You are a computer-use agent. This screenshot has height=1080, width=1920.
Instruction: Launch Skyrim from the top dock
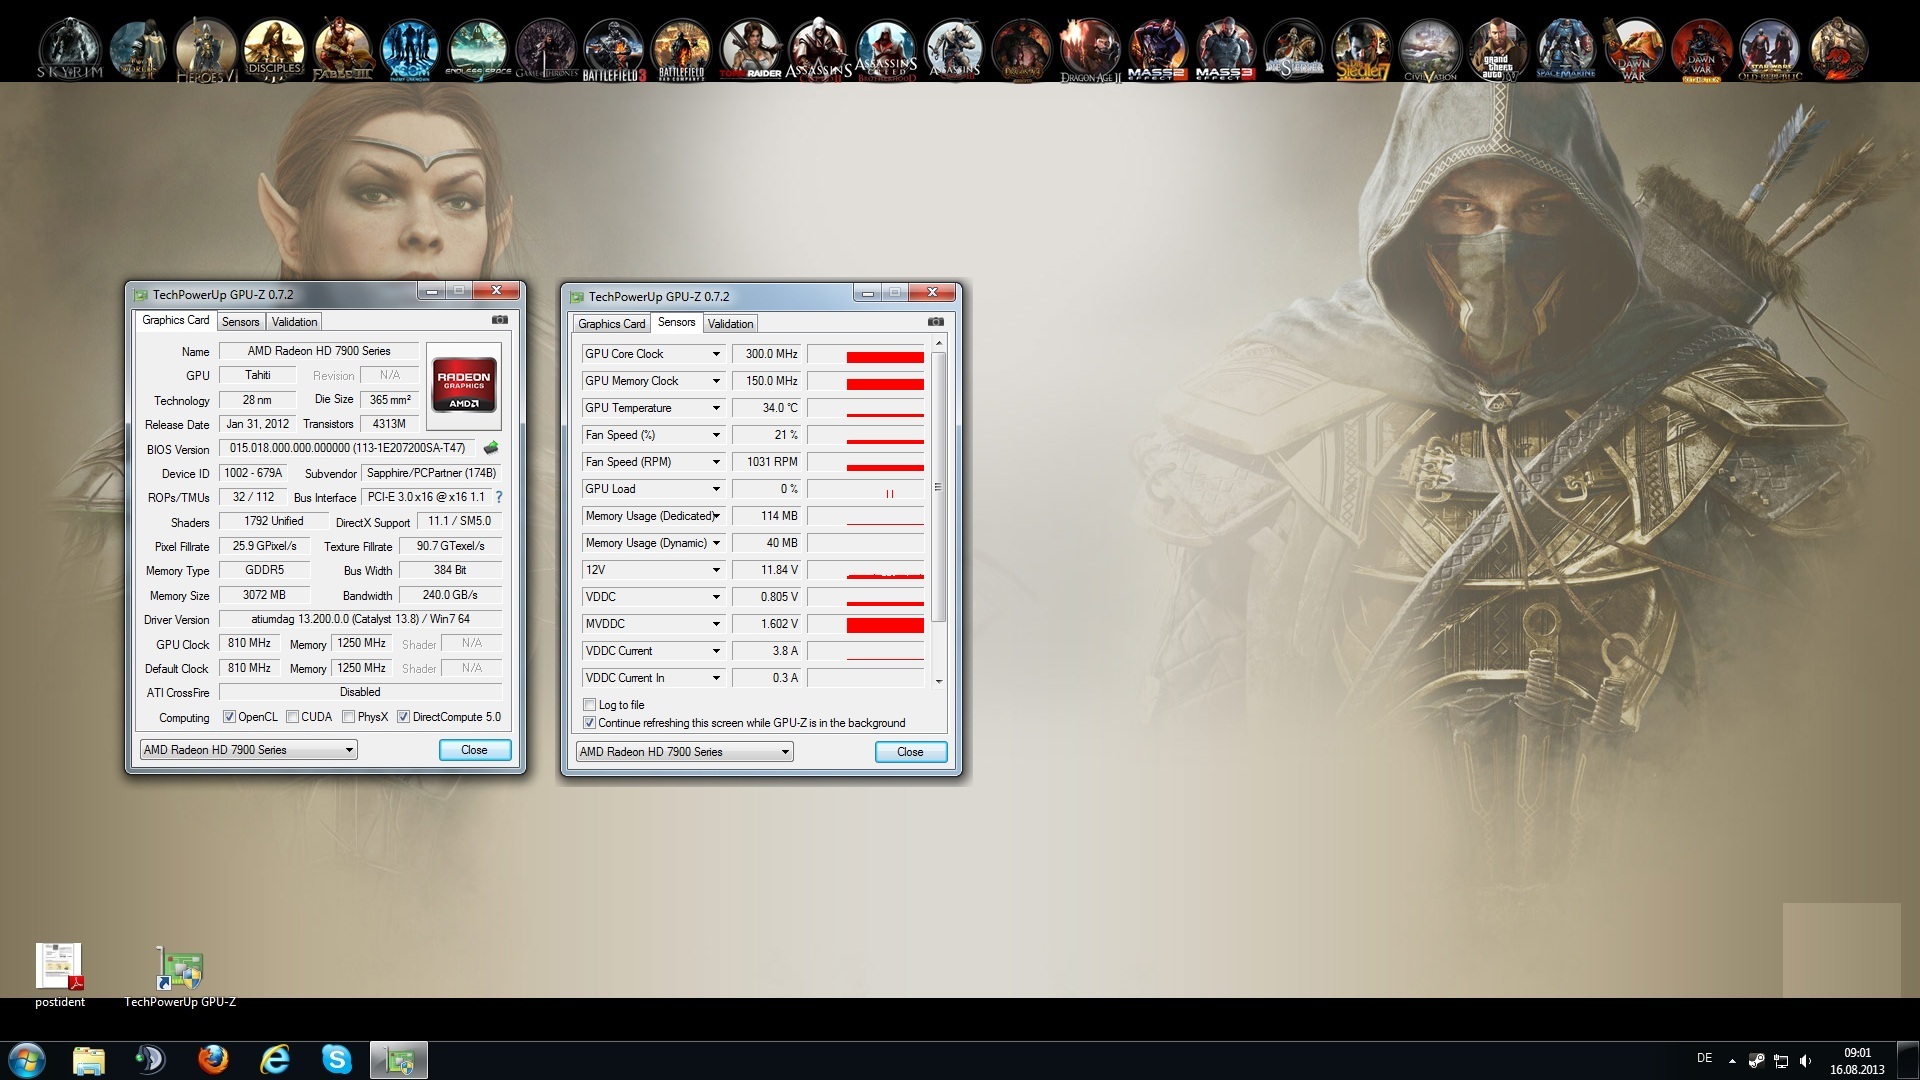(x=70, y=46)
